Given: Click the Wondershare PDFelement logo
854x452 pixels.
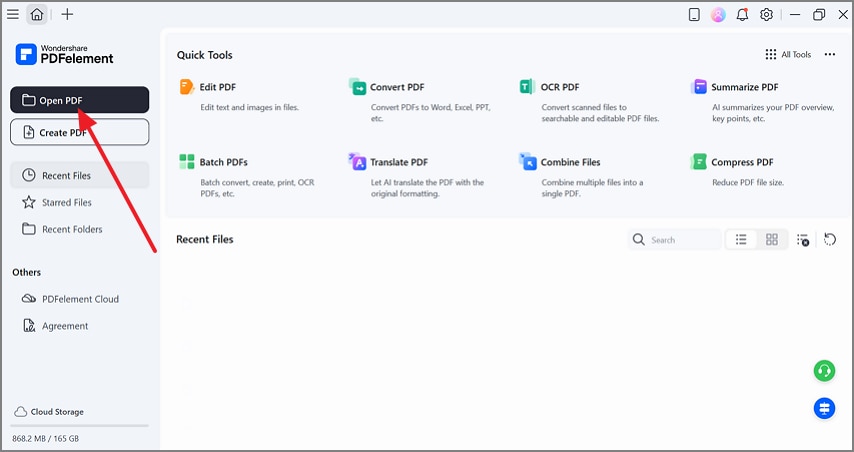Looking at the screenshot, I should tap(64, 54).
